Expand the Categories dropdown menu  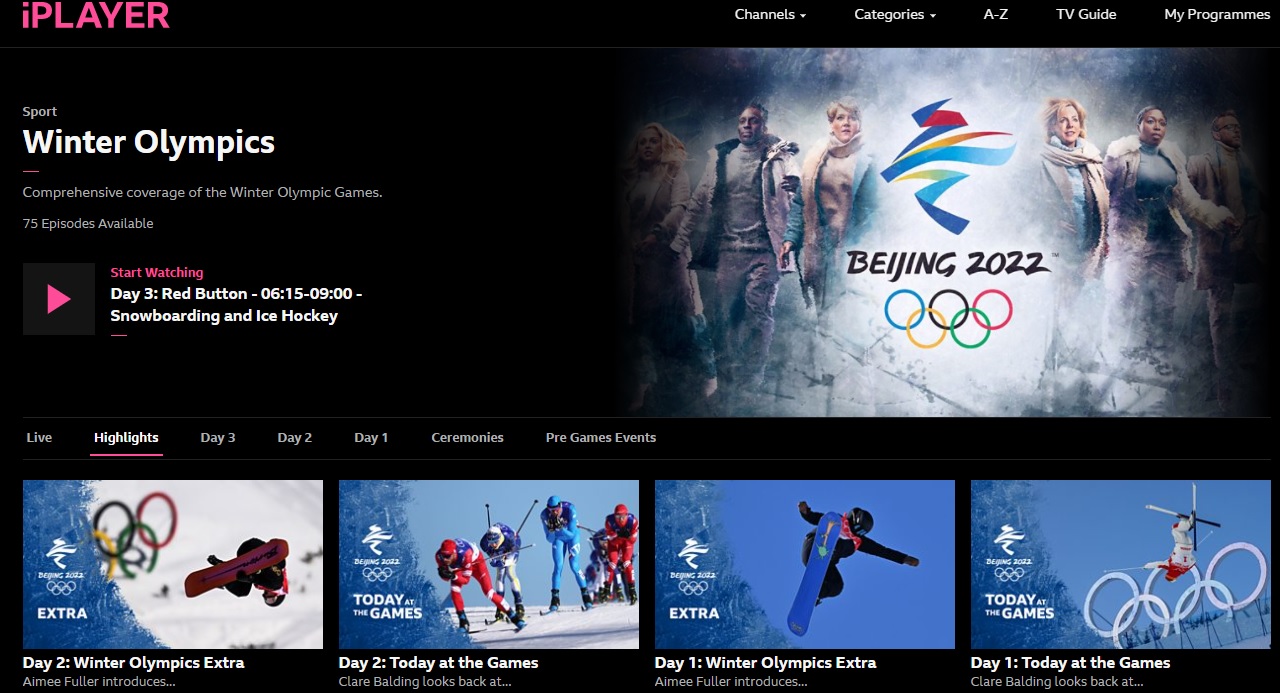click(x=895, y=14)
